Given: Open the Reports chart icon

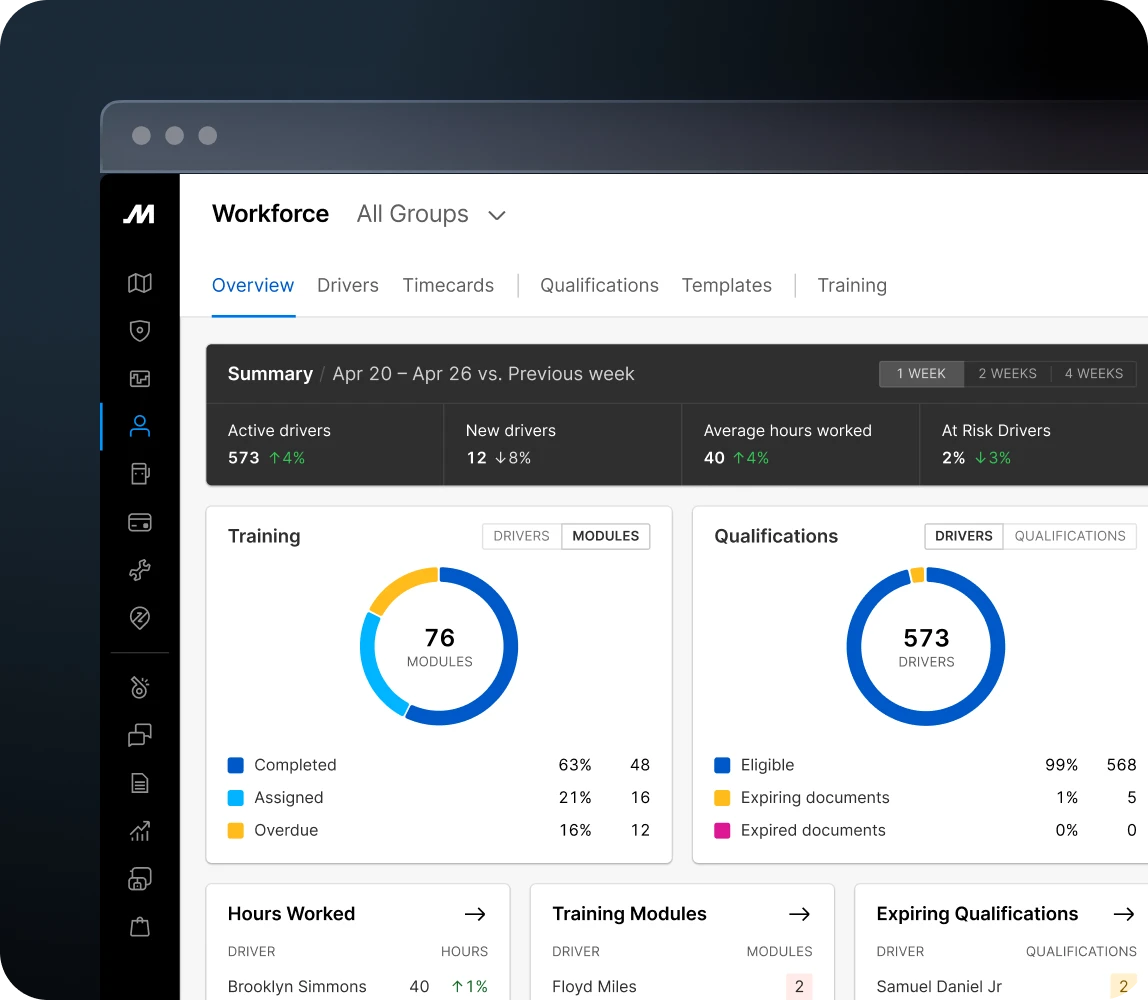Looking at the screenshot, I should click(140, 831).
